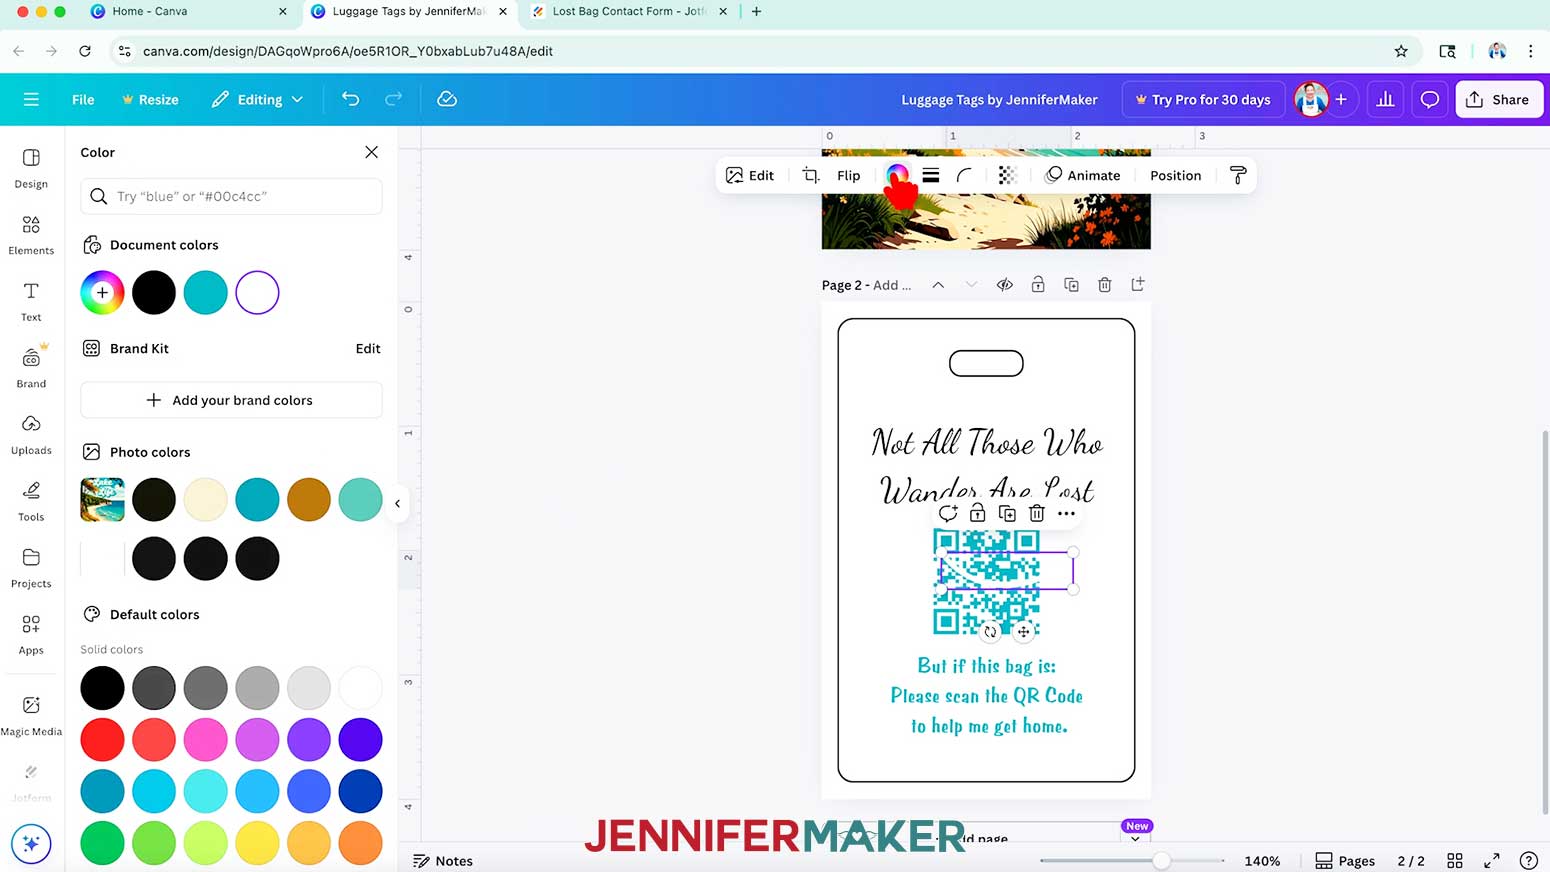The width and height of the screenshot is (1550, 872).
Task: Click the Share button
Action: [1499, 99]
